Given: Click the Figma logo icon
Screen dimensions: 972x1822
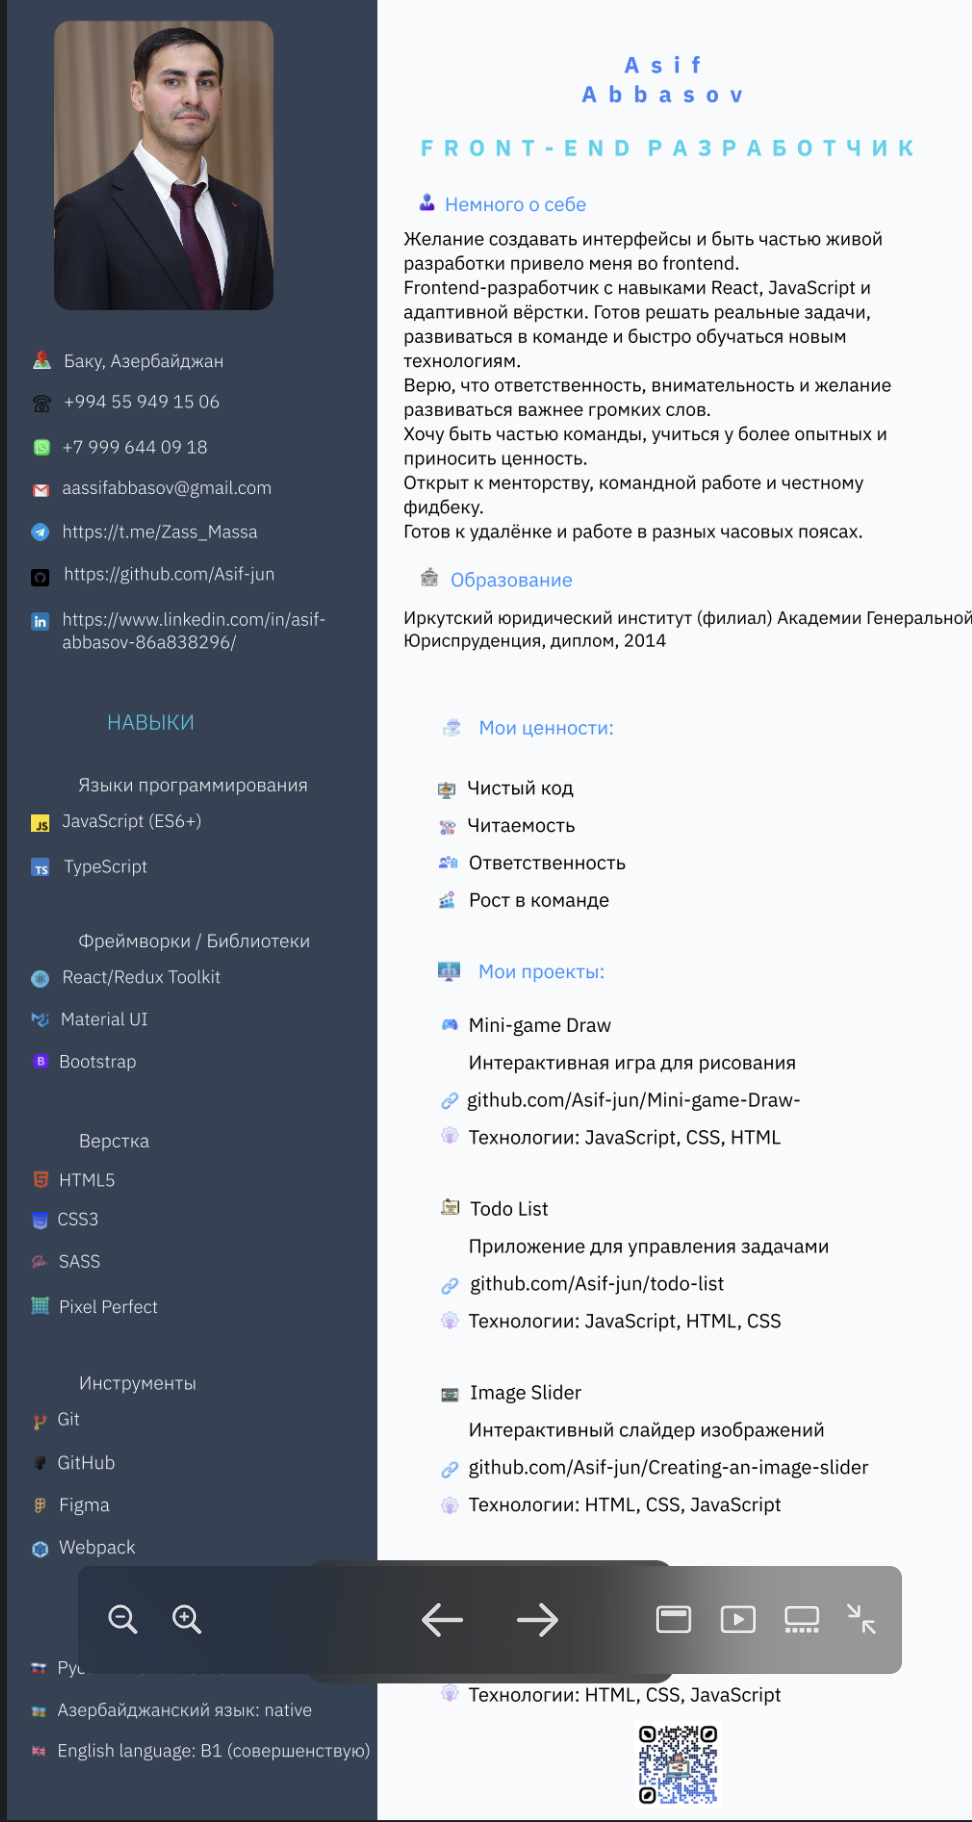Looking at the screenshot, I should (40, 1505).
